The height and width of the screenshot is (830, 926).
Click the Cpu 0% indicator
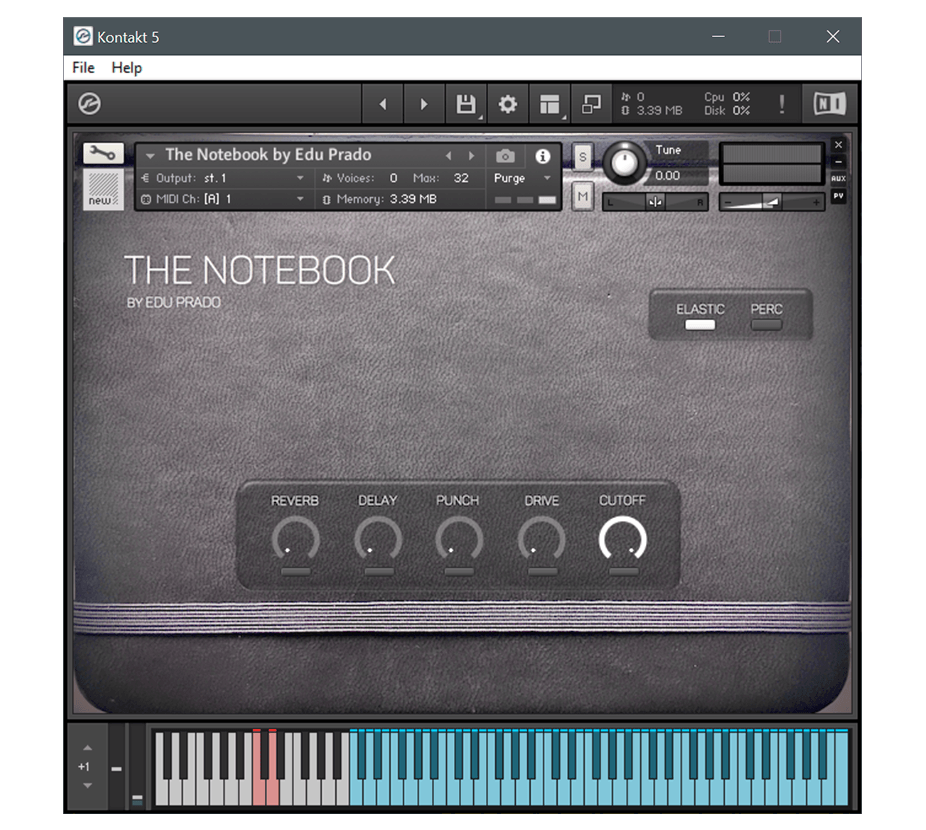[727, 97]
